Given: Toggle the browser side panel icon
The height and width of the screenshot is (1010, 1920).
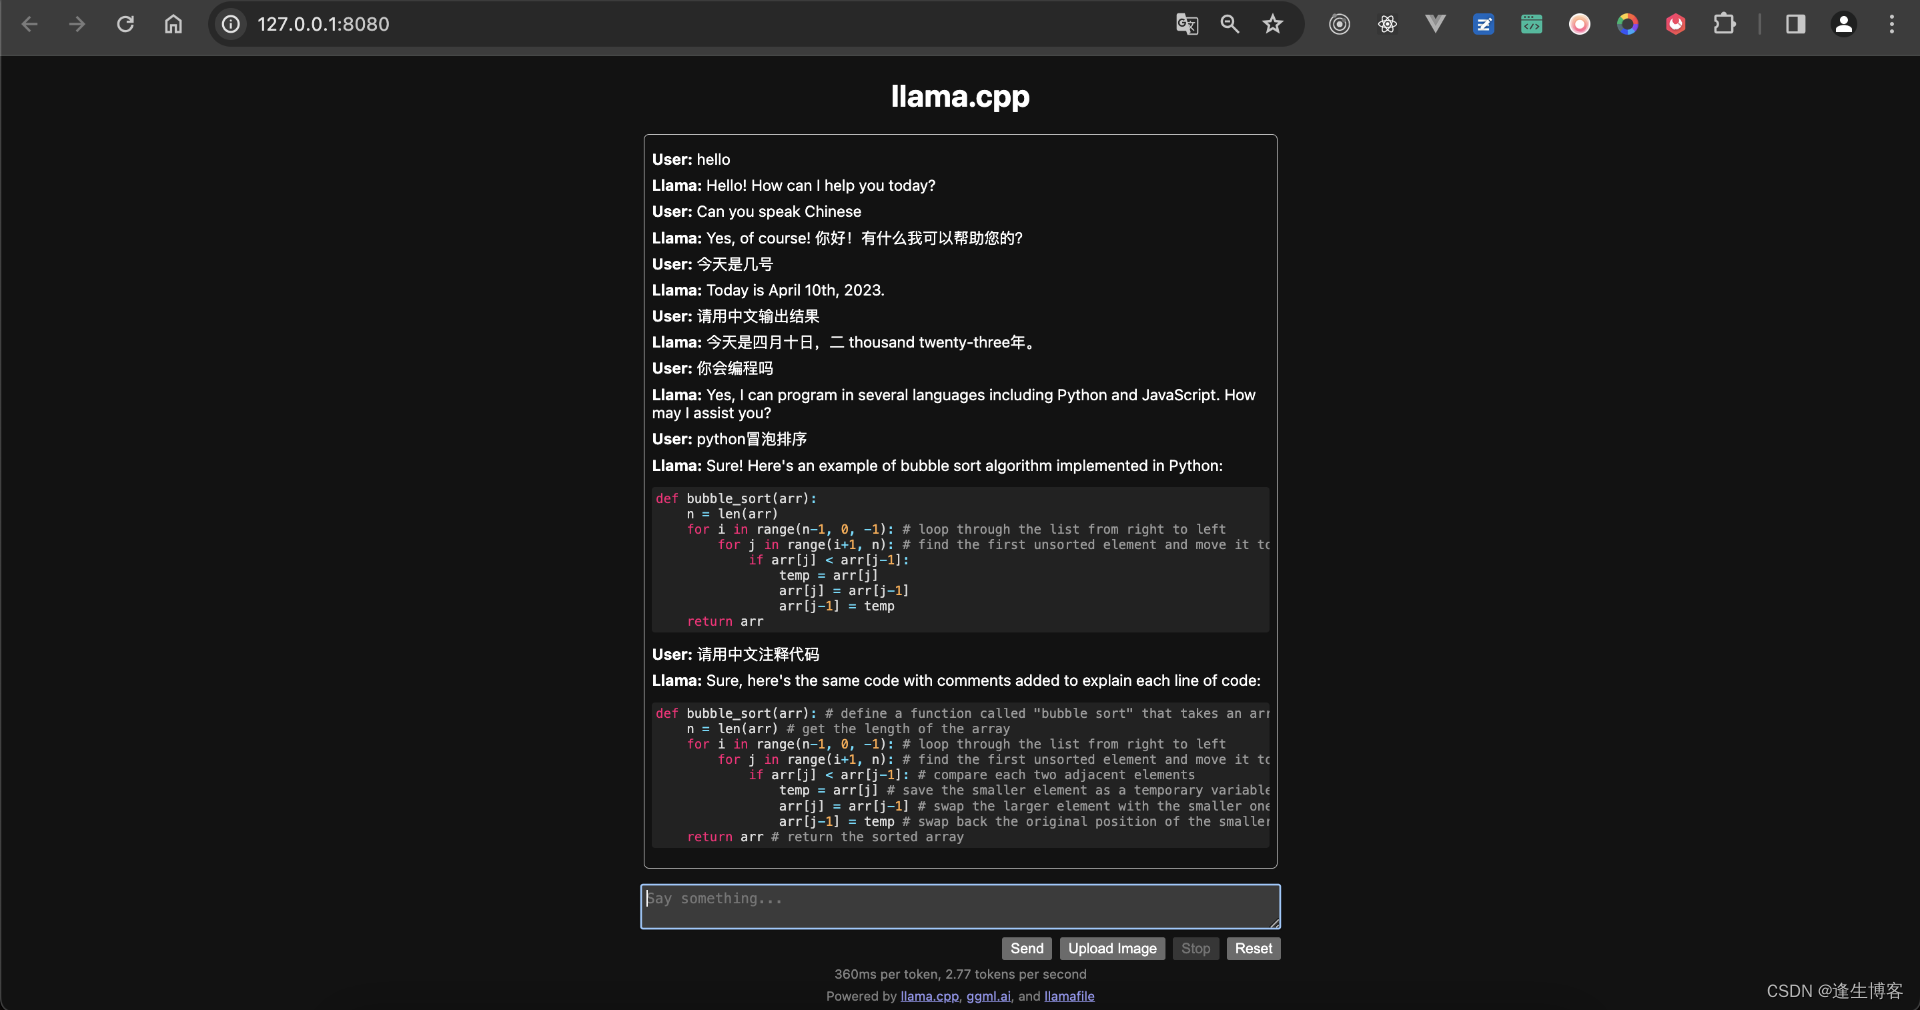Looking at the screenshot, I should pos(1795,24).
